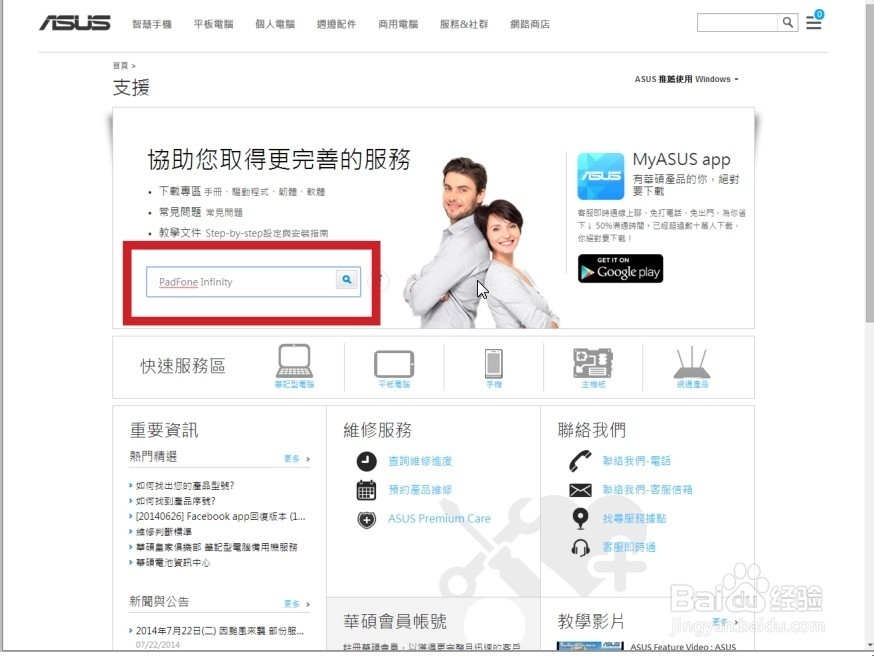Go to 首頁 breadcrumb link

[x=120, y=66]
